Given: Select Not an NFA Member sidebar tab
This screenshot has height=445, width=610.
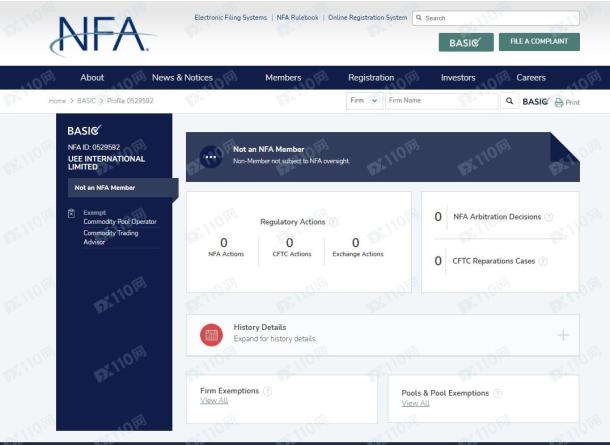Looking at the screenshot, I should point(123,187).
